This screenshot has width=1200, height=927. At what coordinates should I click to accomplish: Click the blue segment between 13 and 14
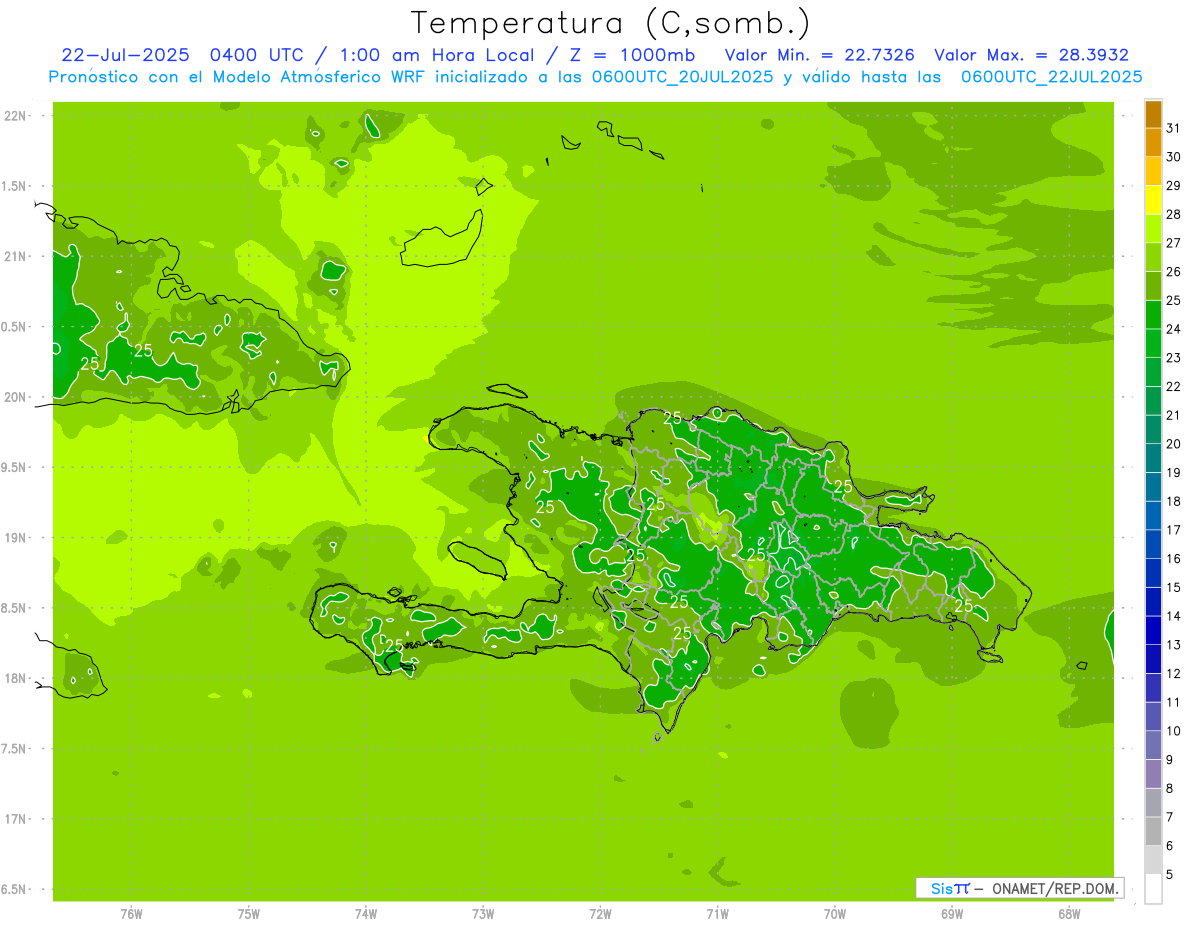tap(1154, 631)
